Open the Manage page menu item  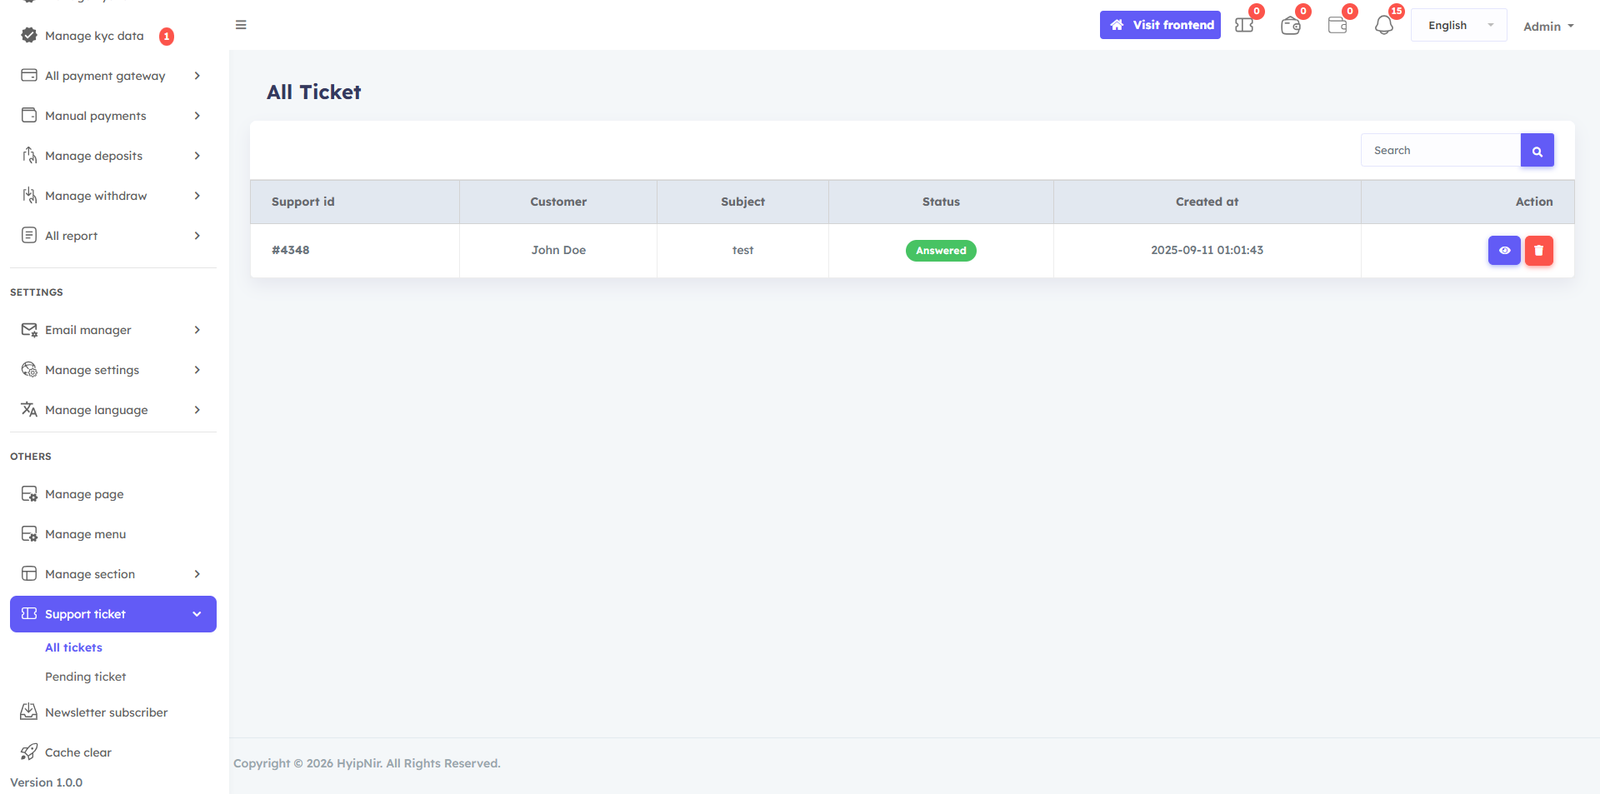(84, 494)
